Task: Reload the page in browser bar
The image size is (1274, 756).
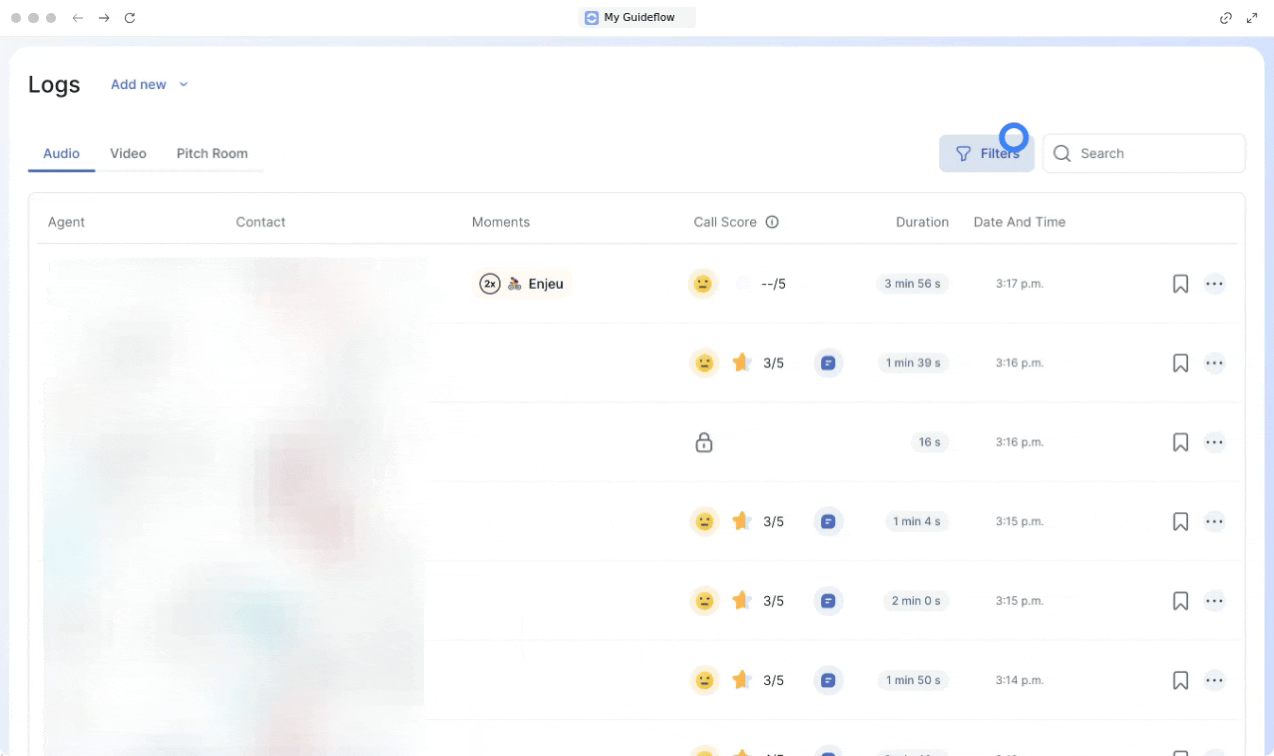Action: [130, 18]
